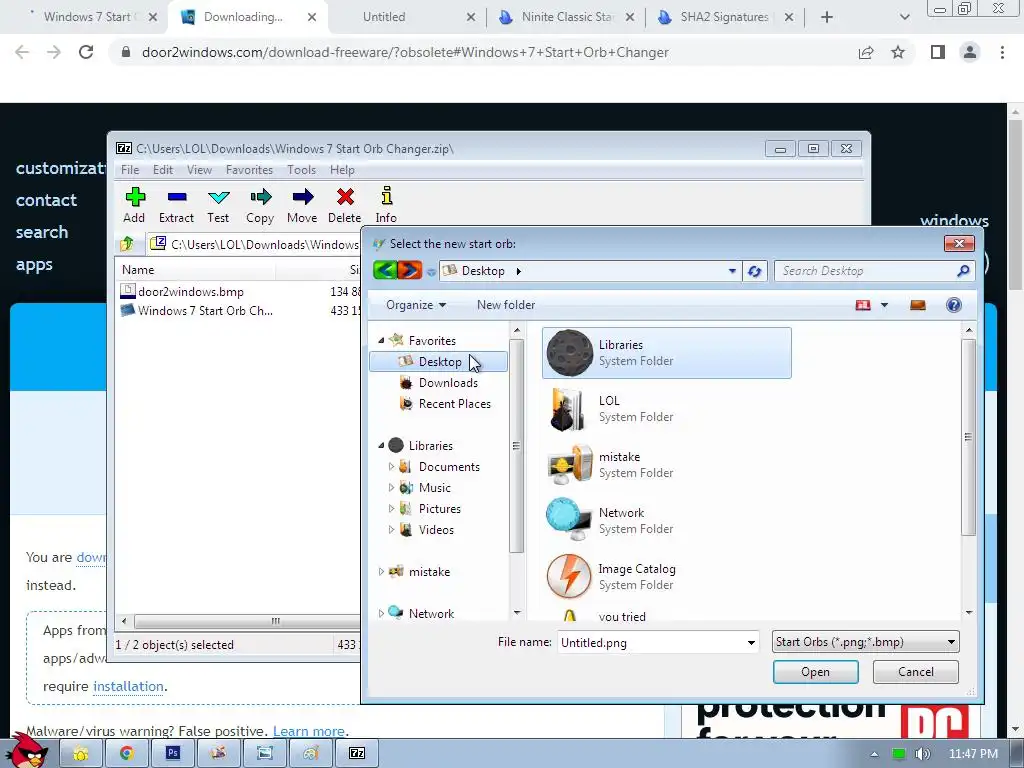The width and height of the screenshot is (1024, 768).
Task: Open the Image Catalog system folder
Action: point(666,577)
